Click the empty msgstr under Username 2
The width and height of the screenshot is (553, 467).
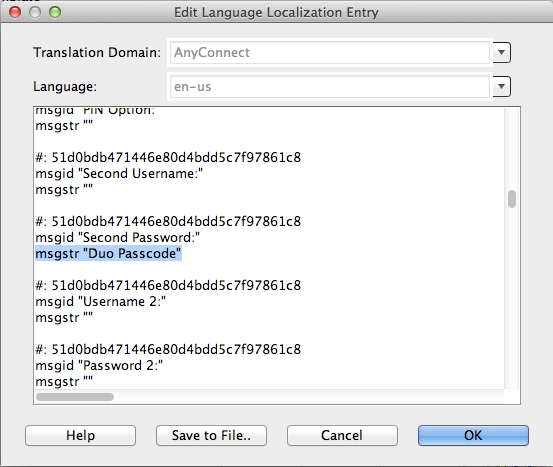pyautogui.click(x=64, y=318)
